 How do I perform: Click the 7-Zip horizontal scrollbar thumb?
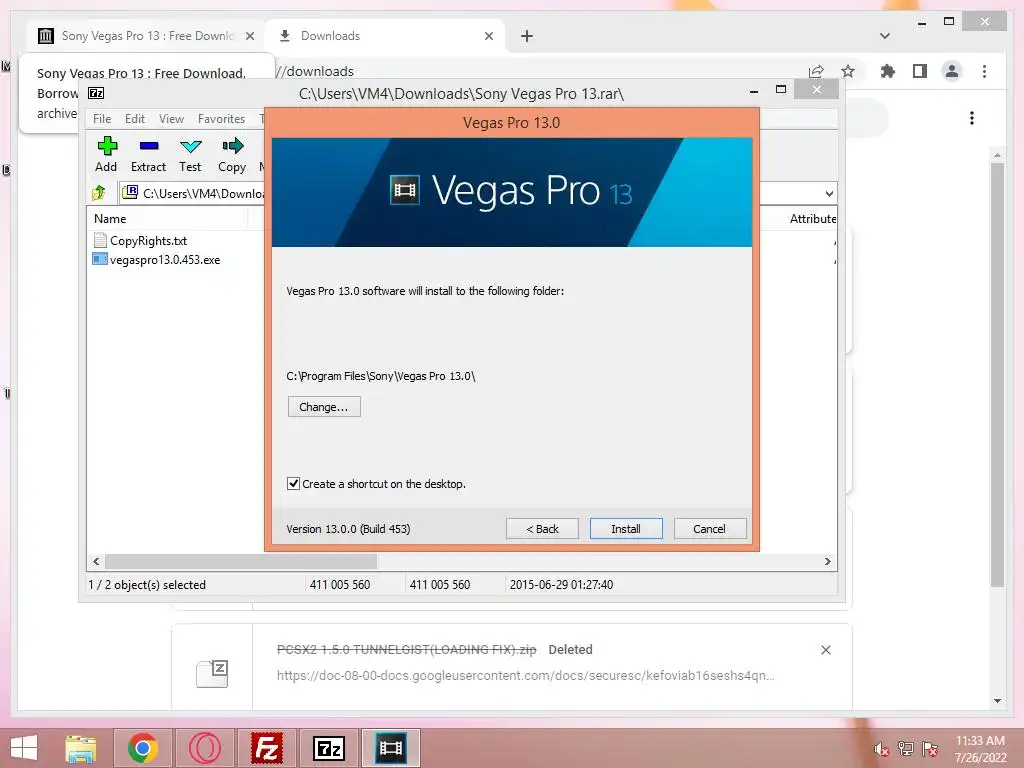click(x=241, y=562)
